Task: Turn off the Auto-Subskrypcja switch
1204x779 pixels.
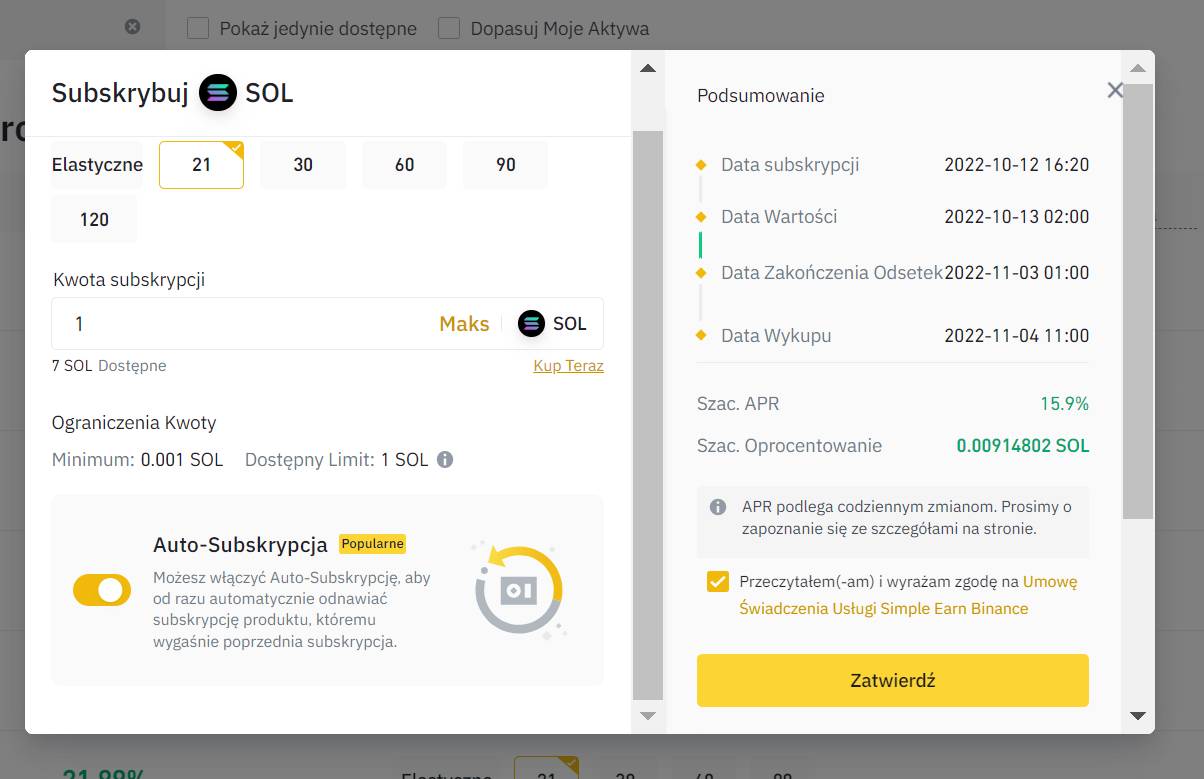Action: (x=101, y=590)
